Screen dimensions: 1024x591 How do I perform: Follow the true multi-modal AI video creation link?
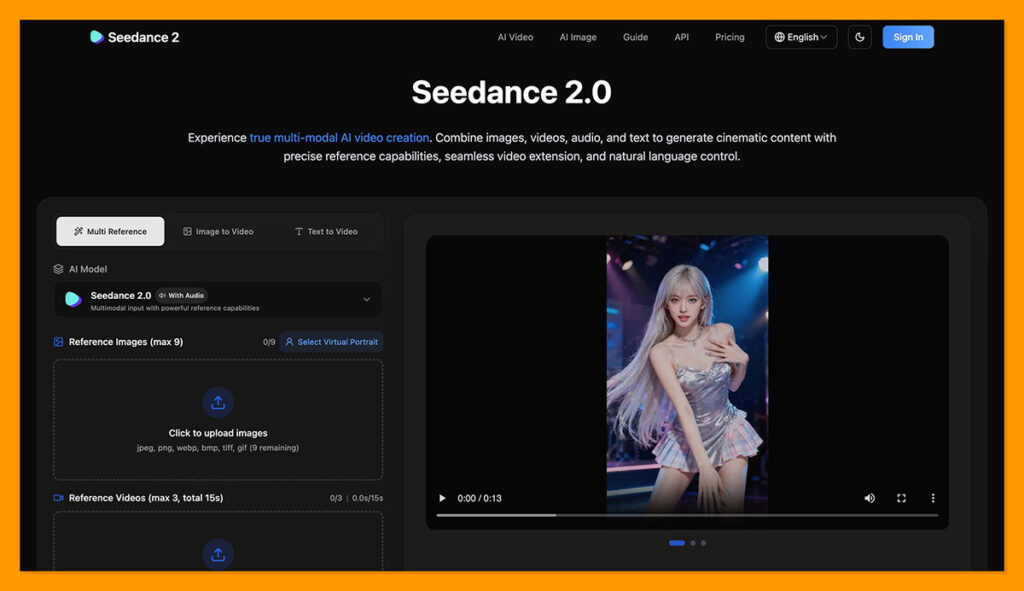click(340, 138)
